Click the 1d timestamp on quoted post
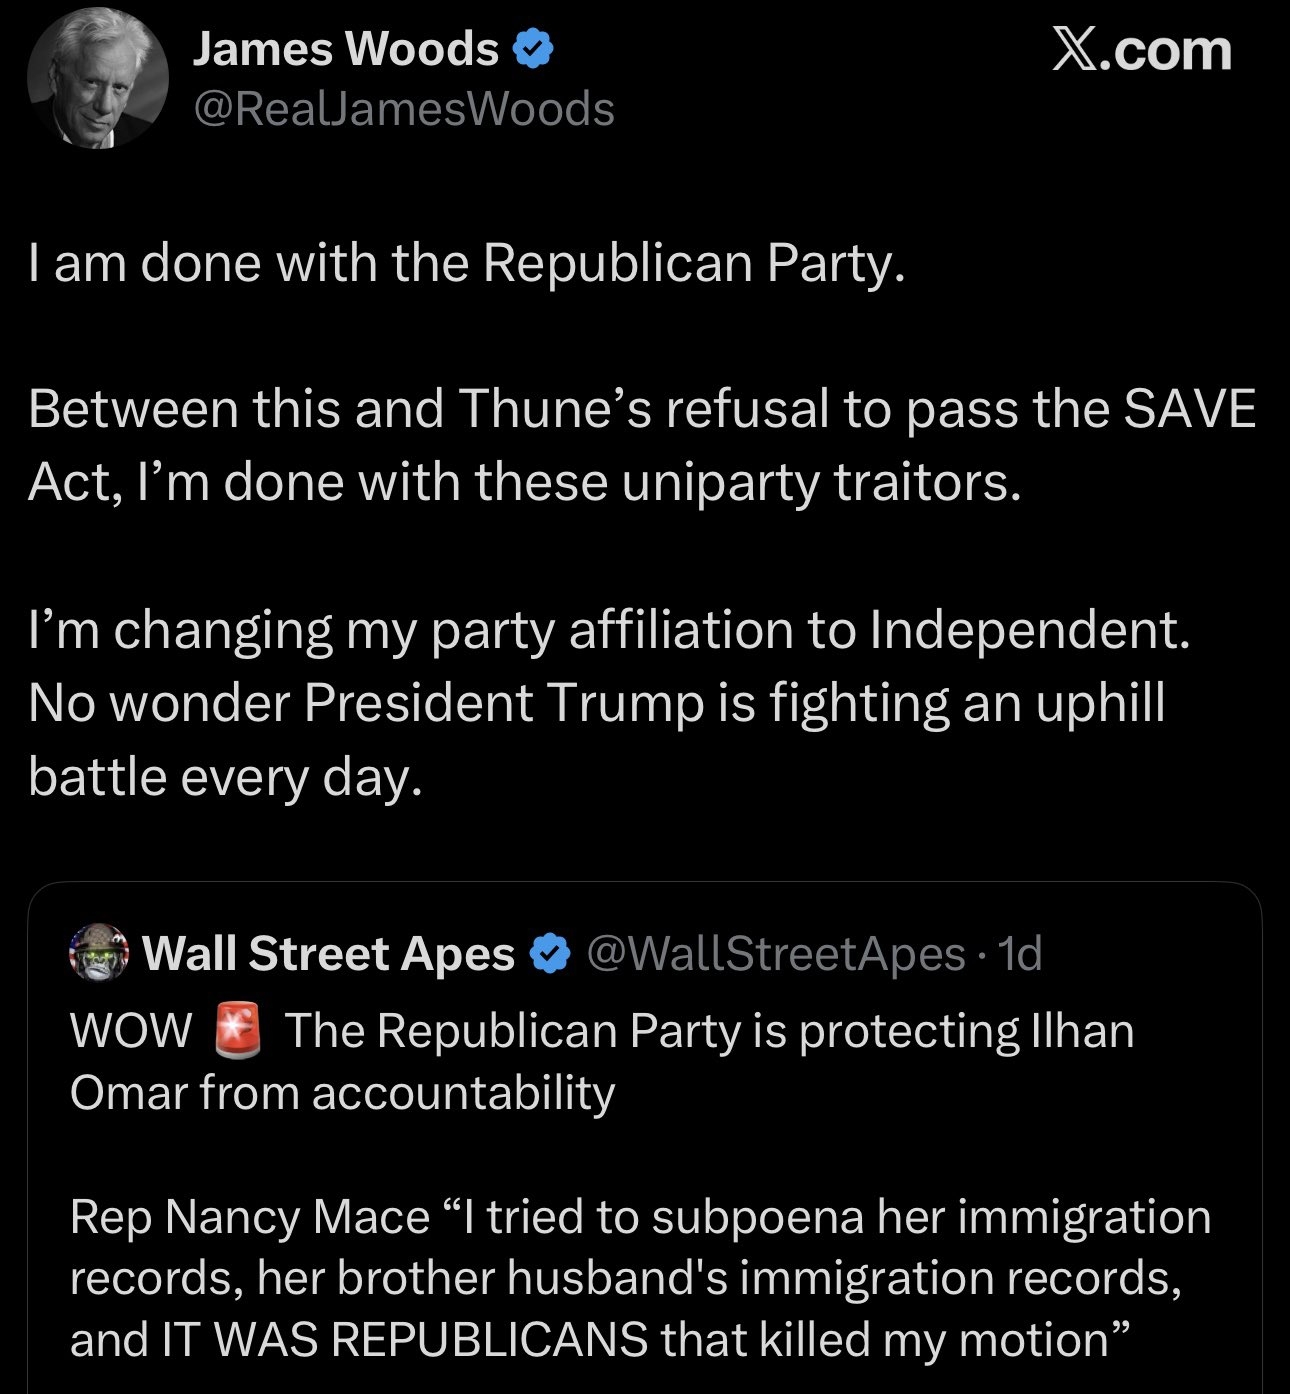1290x1394 pixels. coord(1021,954)
